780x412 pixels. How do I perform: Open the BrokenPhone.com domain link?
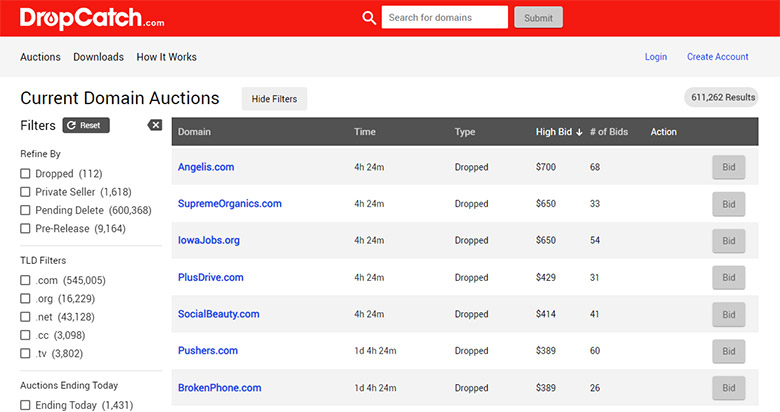(219, 388)
